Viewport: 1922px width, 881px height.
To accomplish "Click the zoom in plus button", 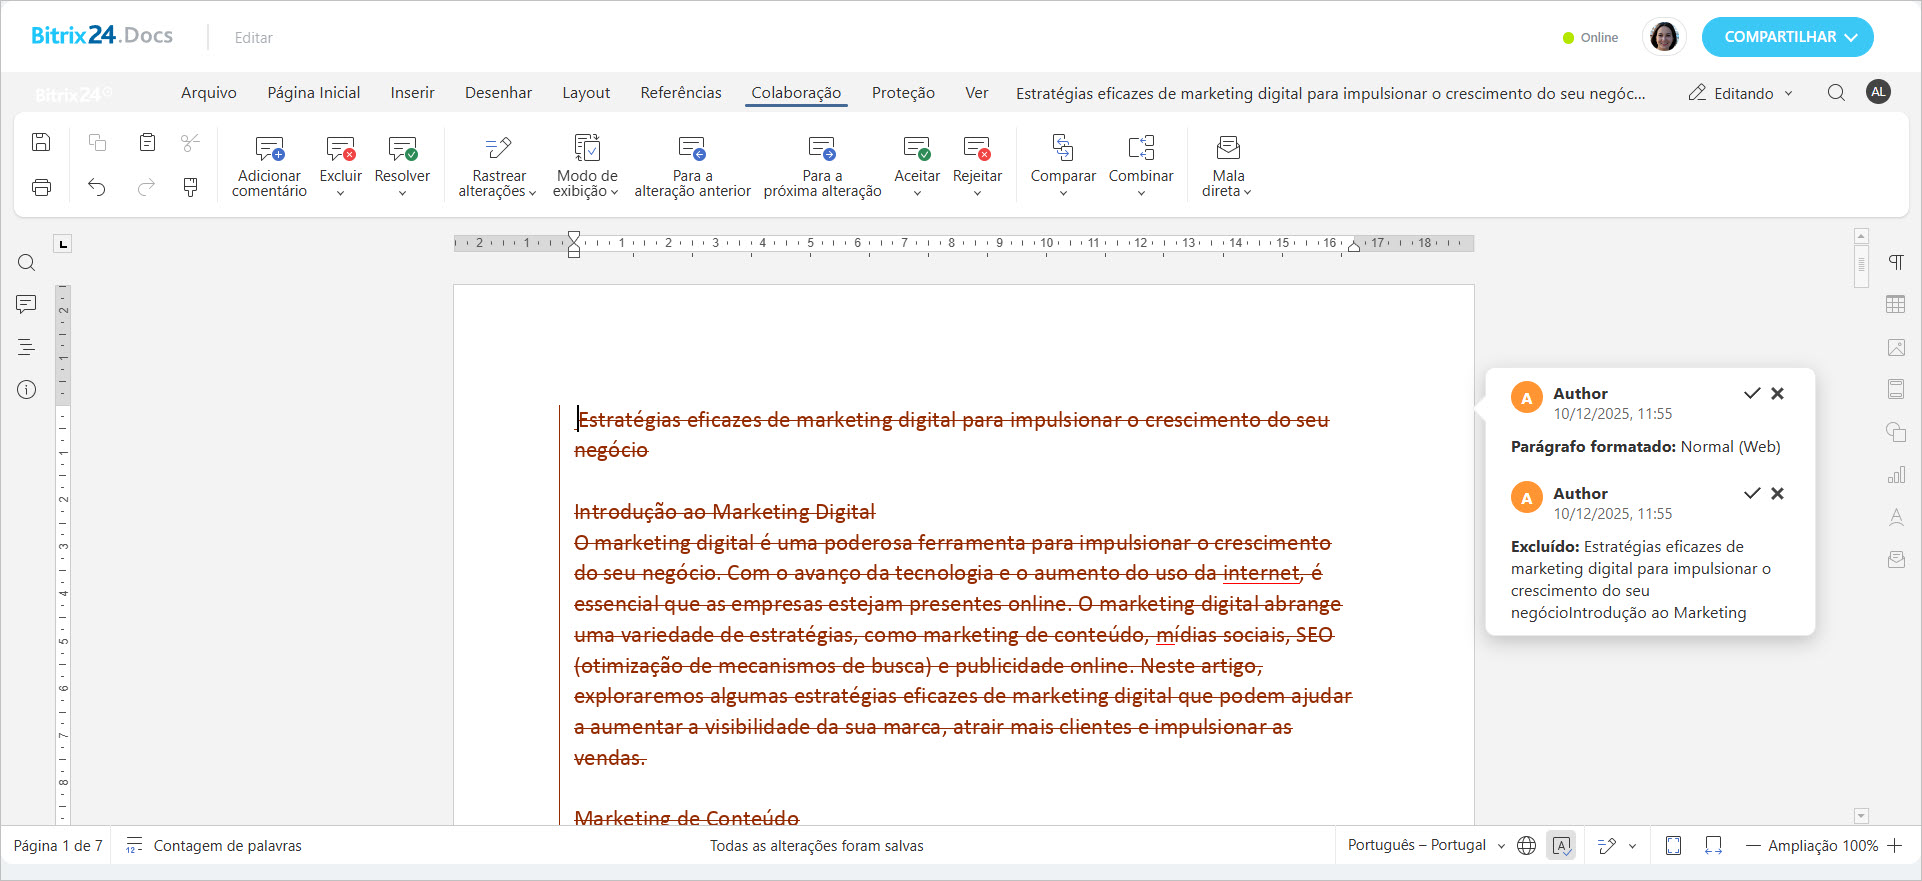I will [1895, 846].
